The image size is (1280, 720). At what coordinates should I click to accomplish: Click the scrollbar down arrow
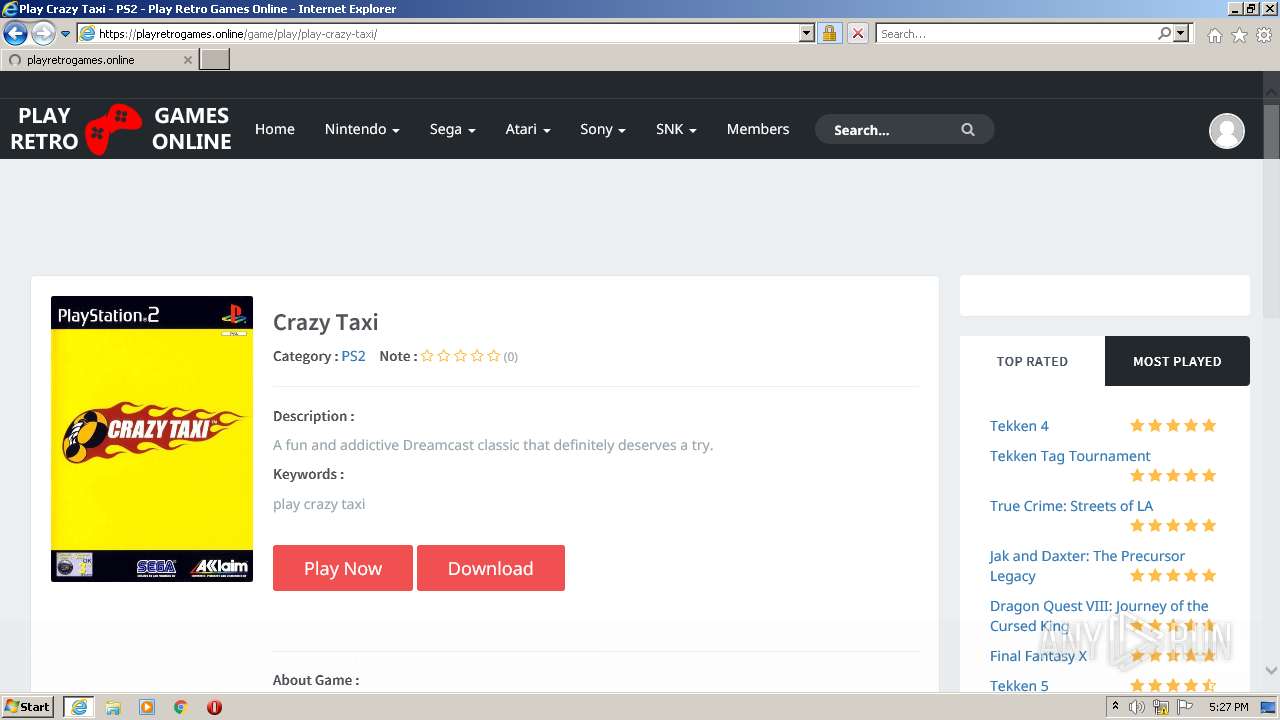click(x=1271, y=671)
